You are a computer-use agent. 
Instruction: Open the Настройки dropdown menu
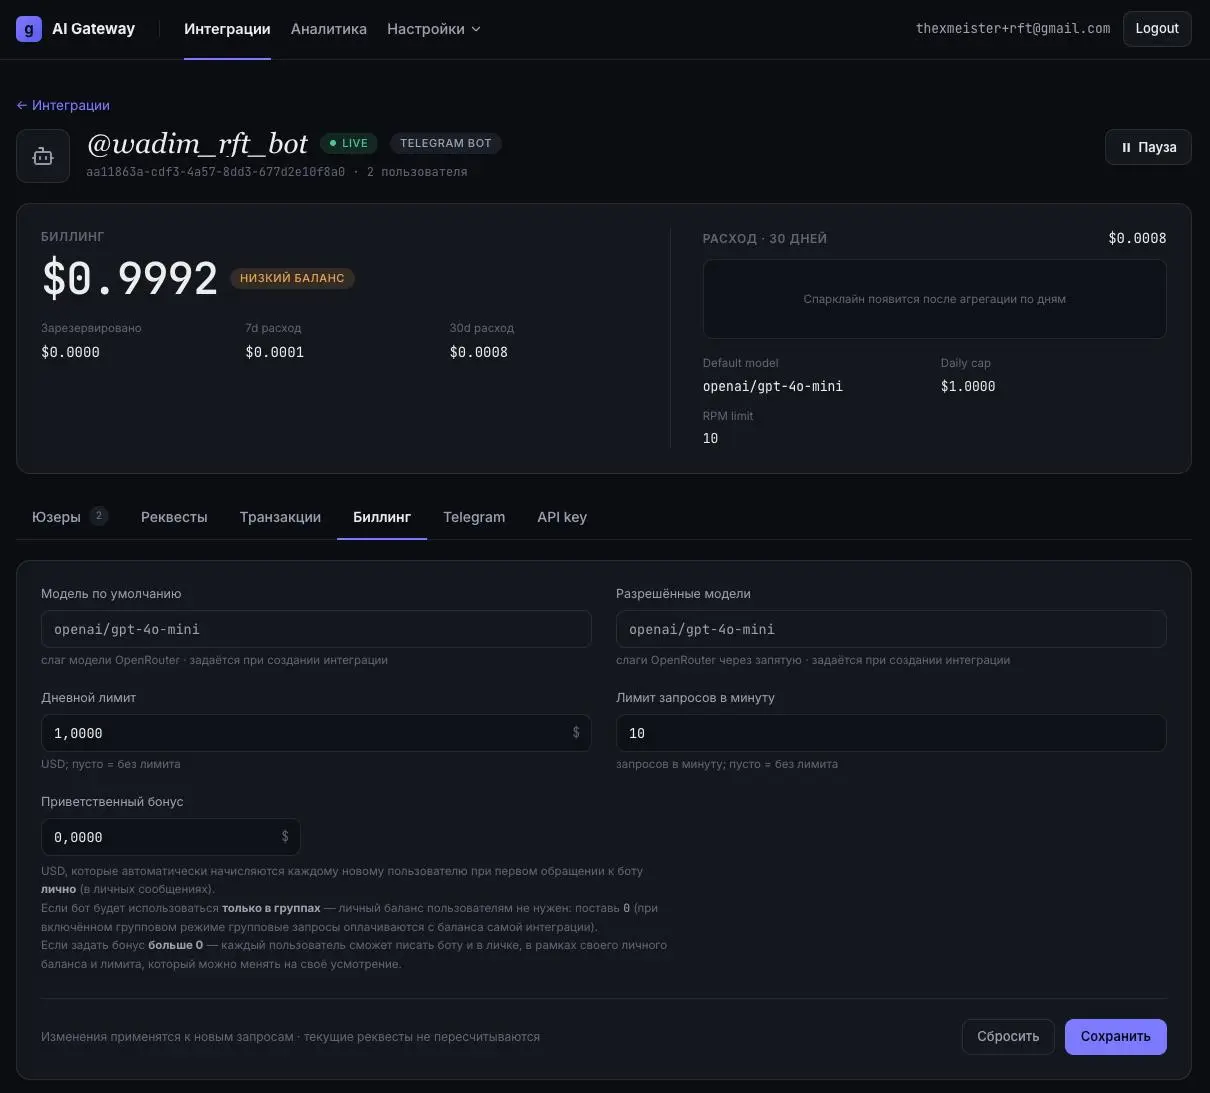tap(434, 29)
